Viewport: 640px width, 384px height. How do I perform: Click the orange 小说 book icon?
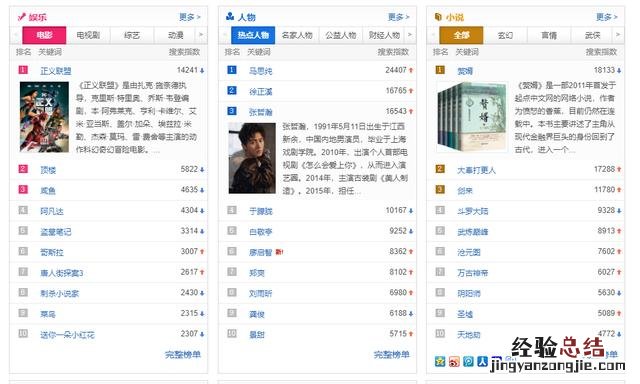click(438, 17)
